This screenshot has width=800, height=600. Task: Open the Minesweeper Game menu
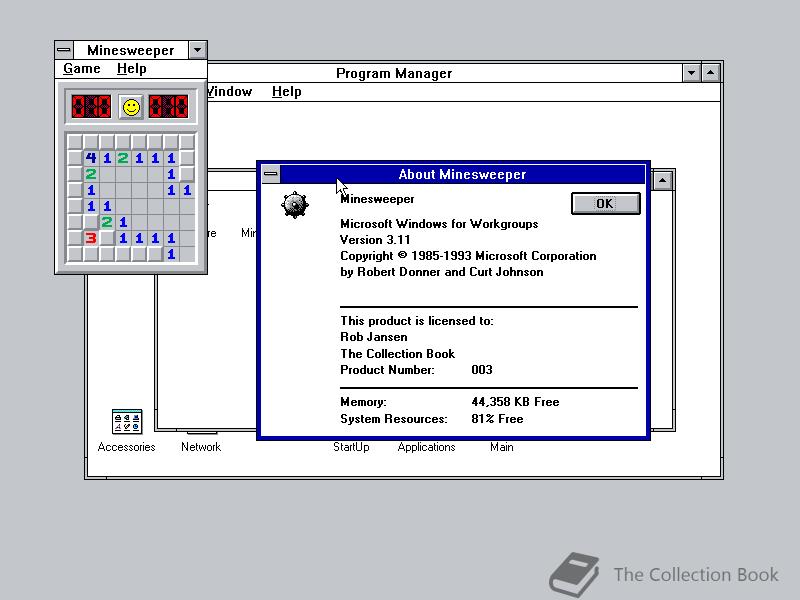point(82,68)
